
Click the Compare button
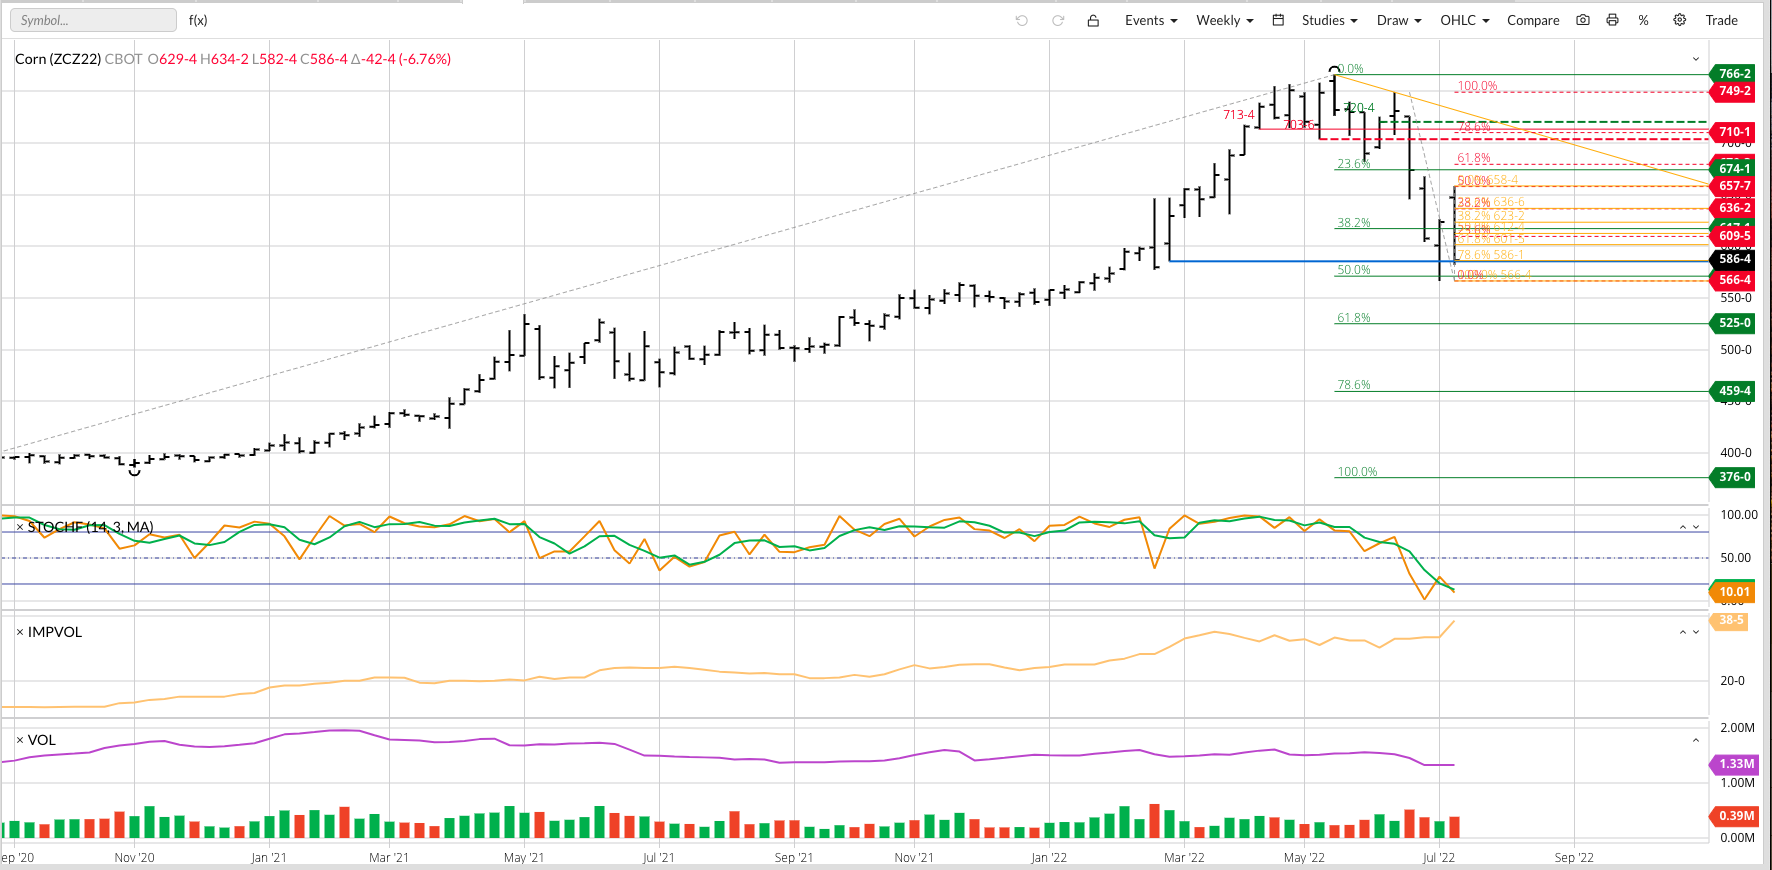[x=1533, y=20]
